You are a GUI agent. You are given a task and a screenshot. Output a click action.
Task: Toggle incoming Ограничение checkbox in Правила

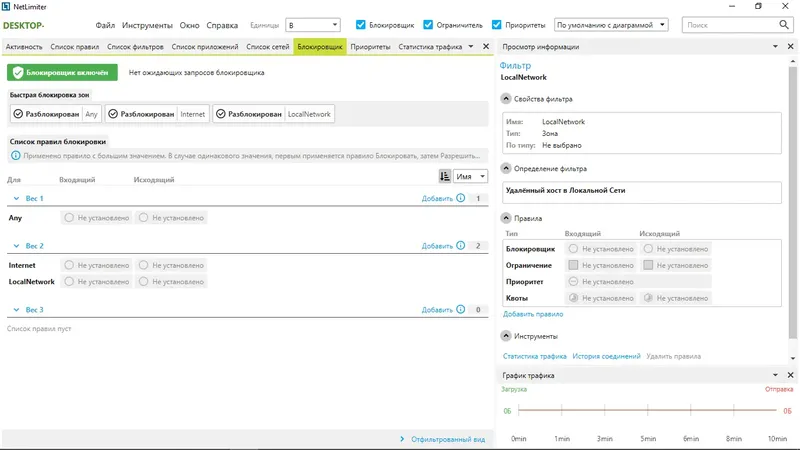(x=573, y=265)
